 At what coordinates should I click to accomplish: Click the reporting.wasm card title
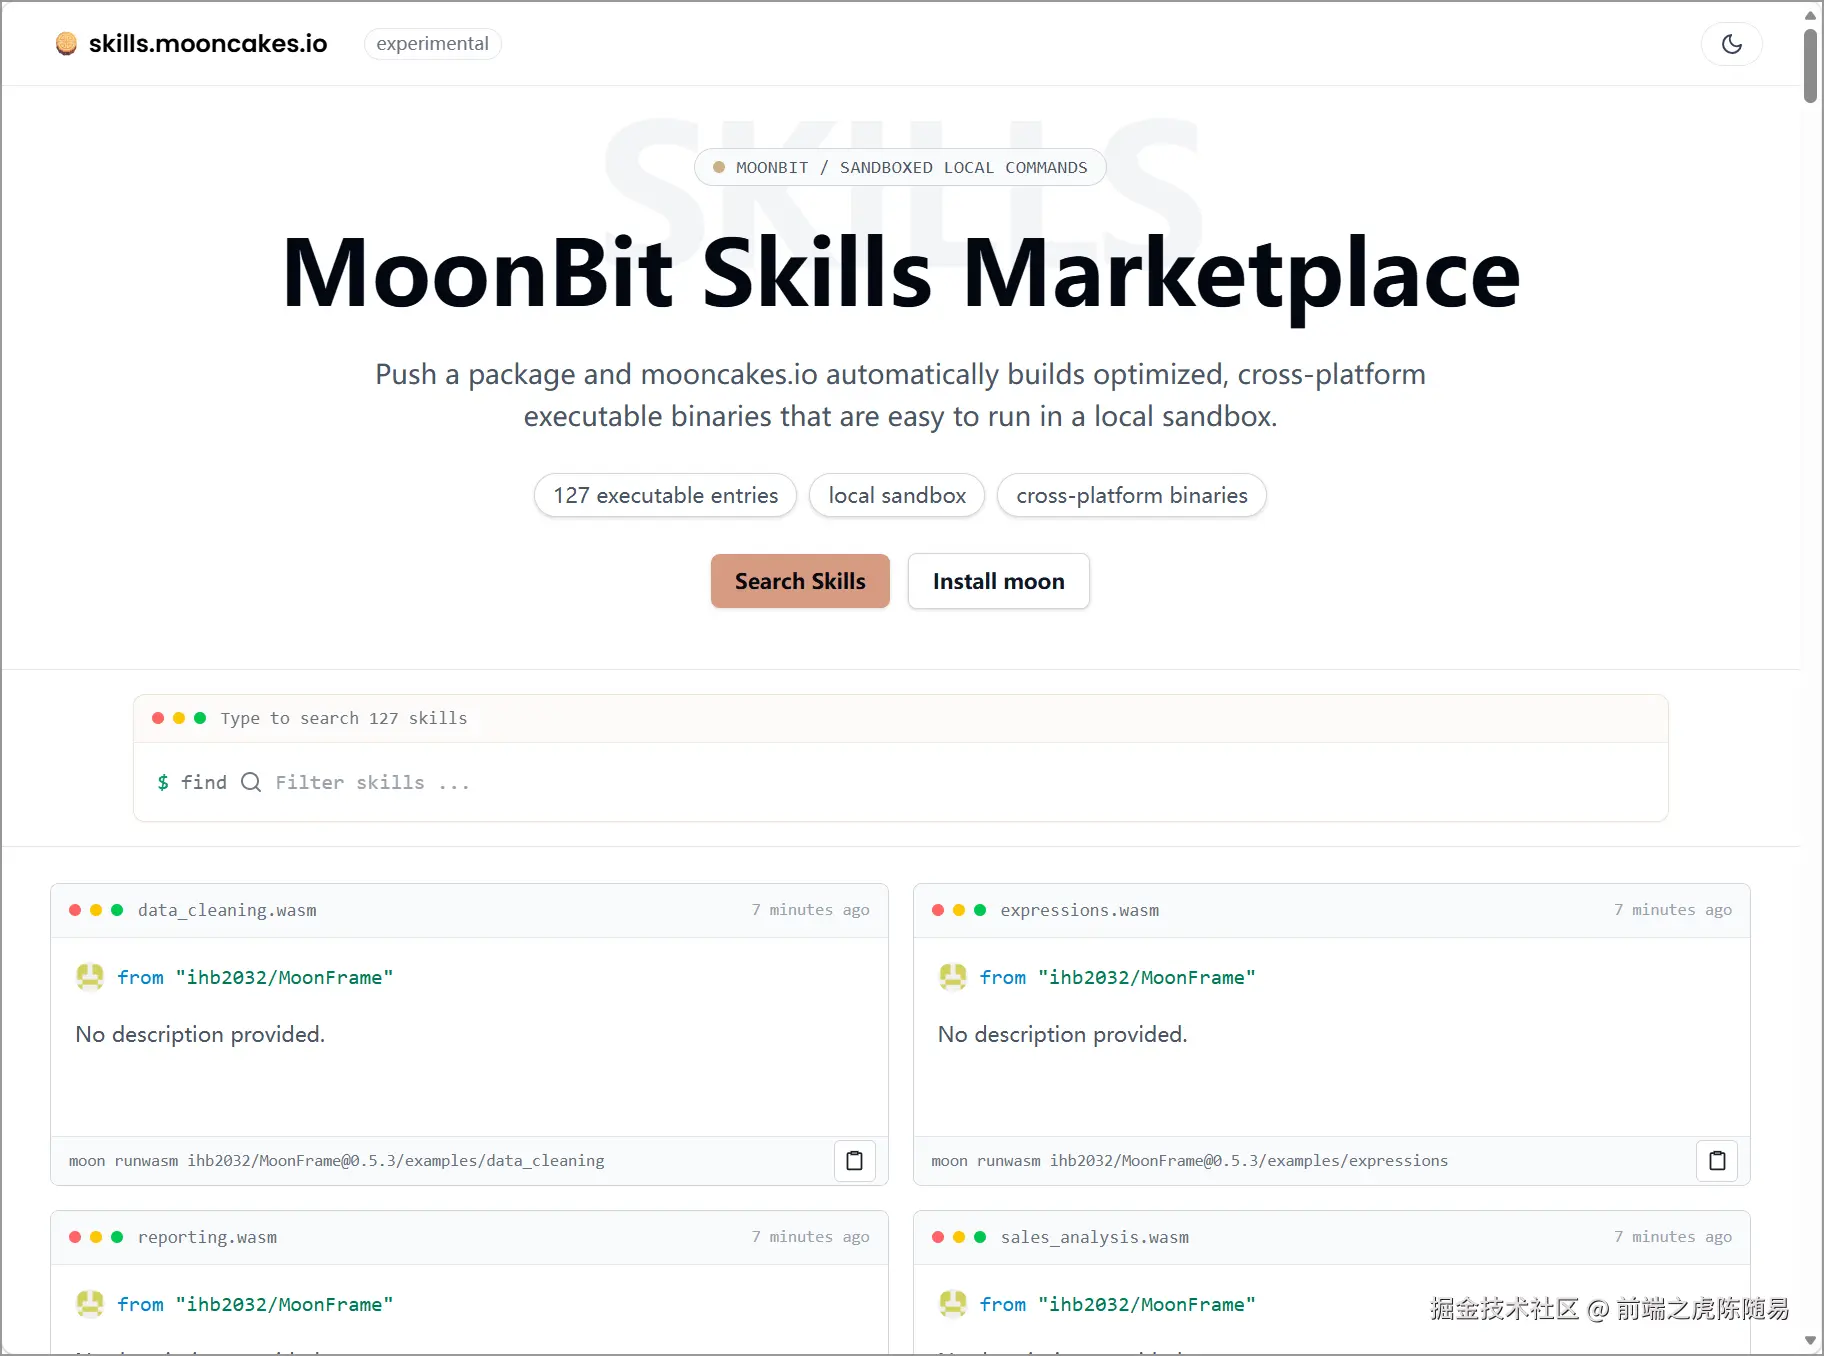pyautogui.click(x=207, y=1237)
